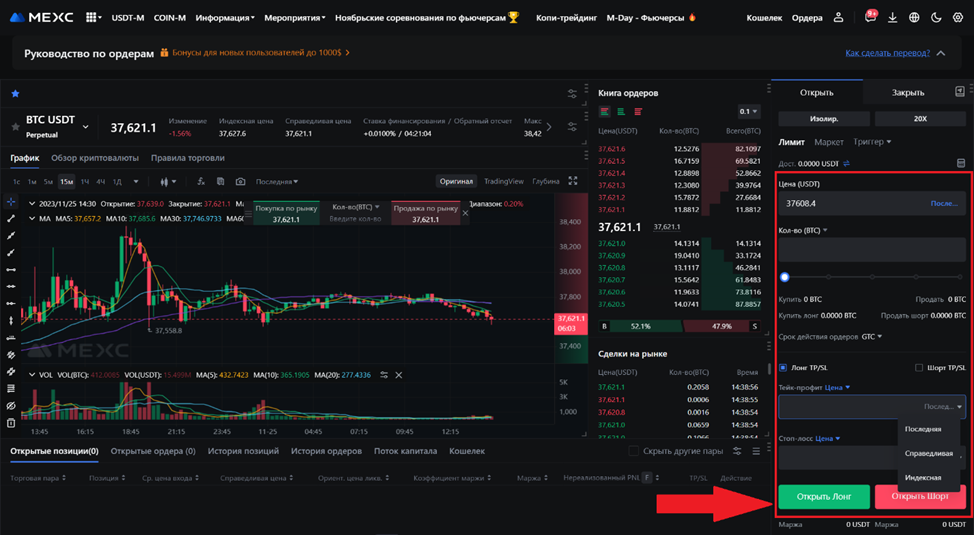Open the chart screenshot camera icon
Screen dimensions: 974x535
click(240, 182)
